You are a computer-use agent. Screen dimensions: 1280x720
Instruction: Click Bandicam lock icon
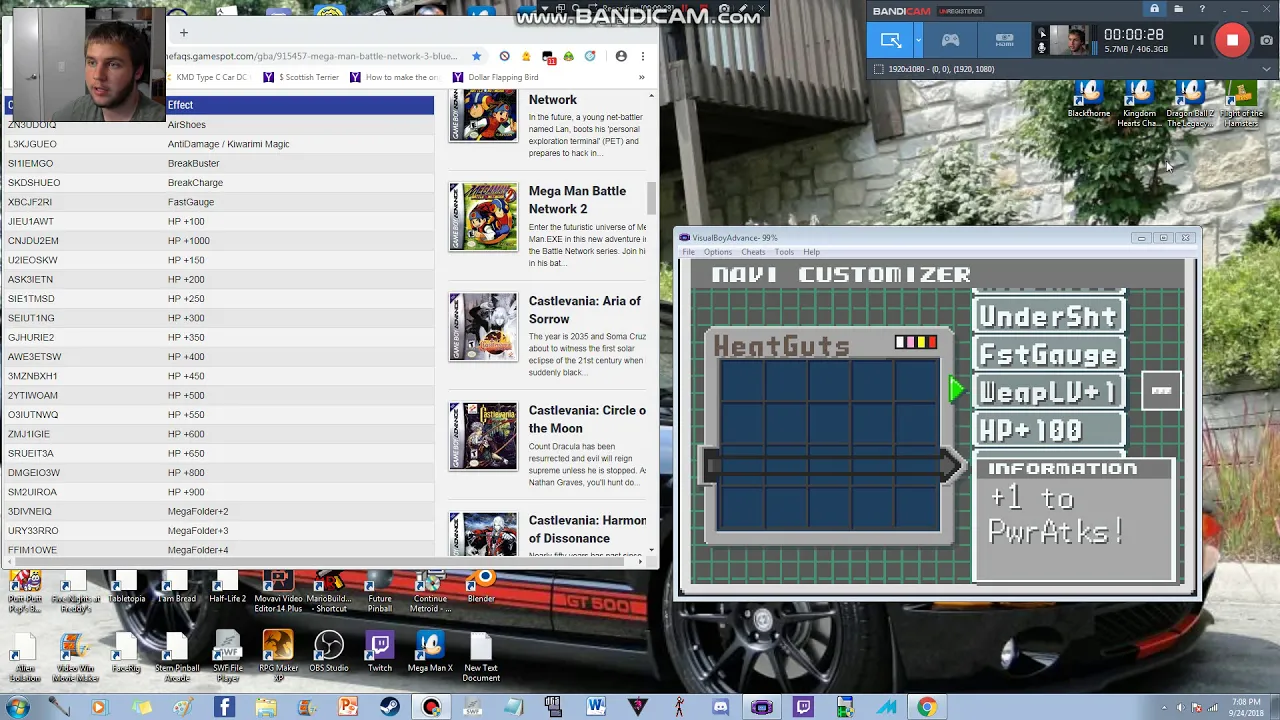pyautogui.click(x=1154, y=9)
